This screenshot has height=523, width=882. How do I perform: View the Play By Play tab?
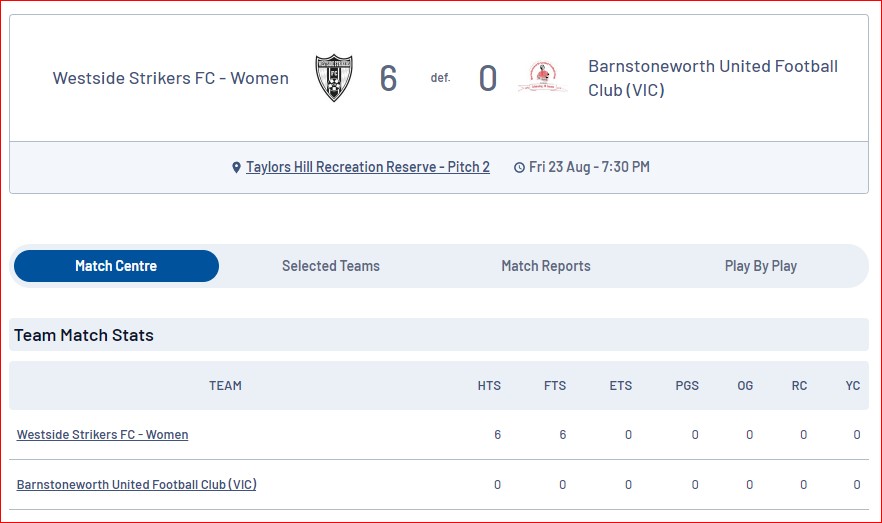[x=760, y=266]
